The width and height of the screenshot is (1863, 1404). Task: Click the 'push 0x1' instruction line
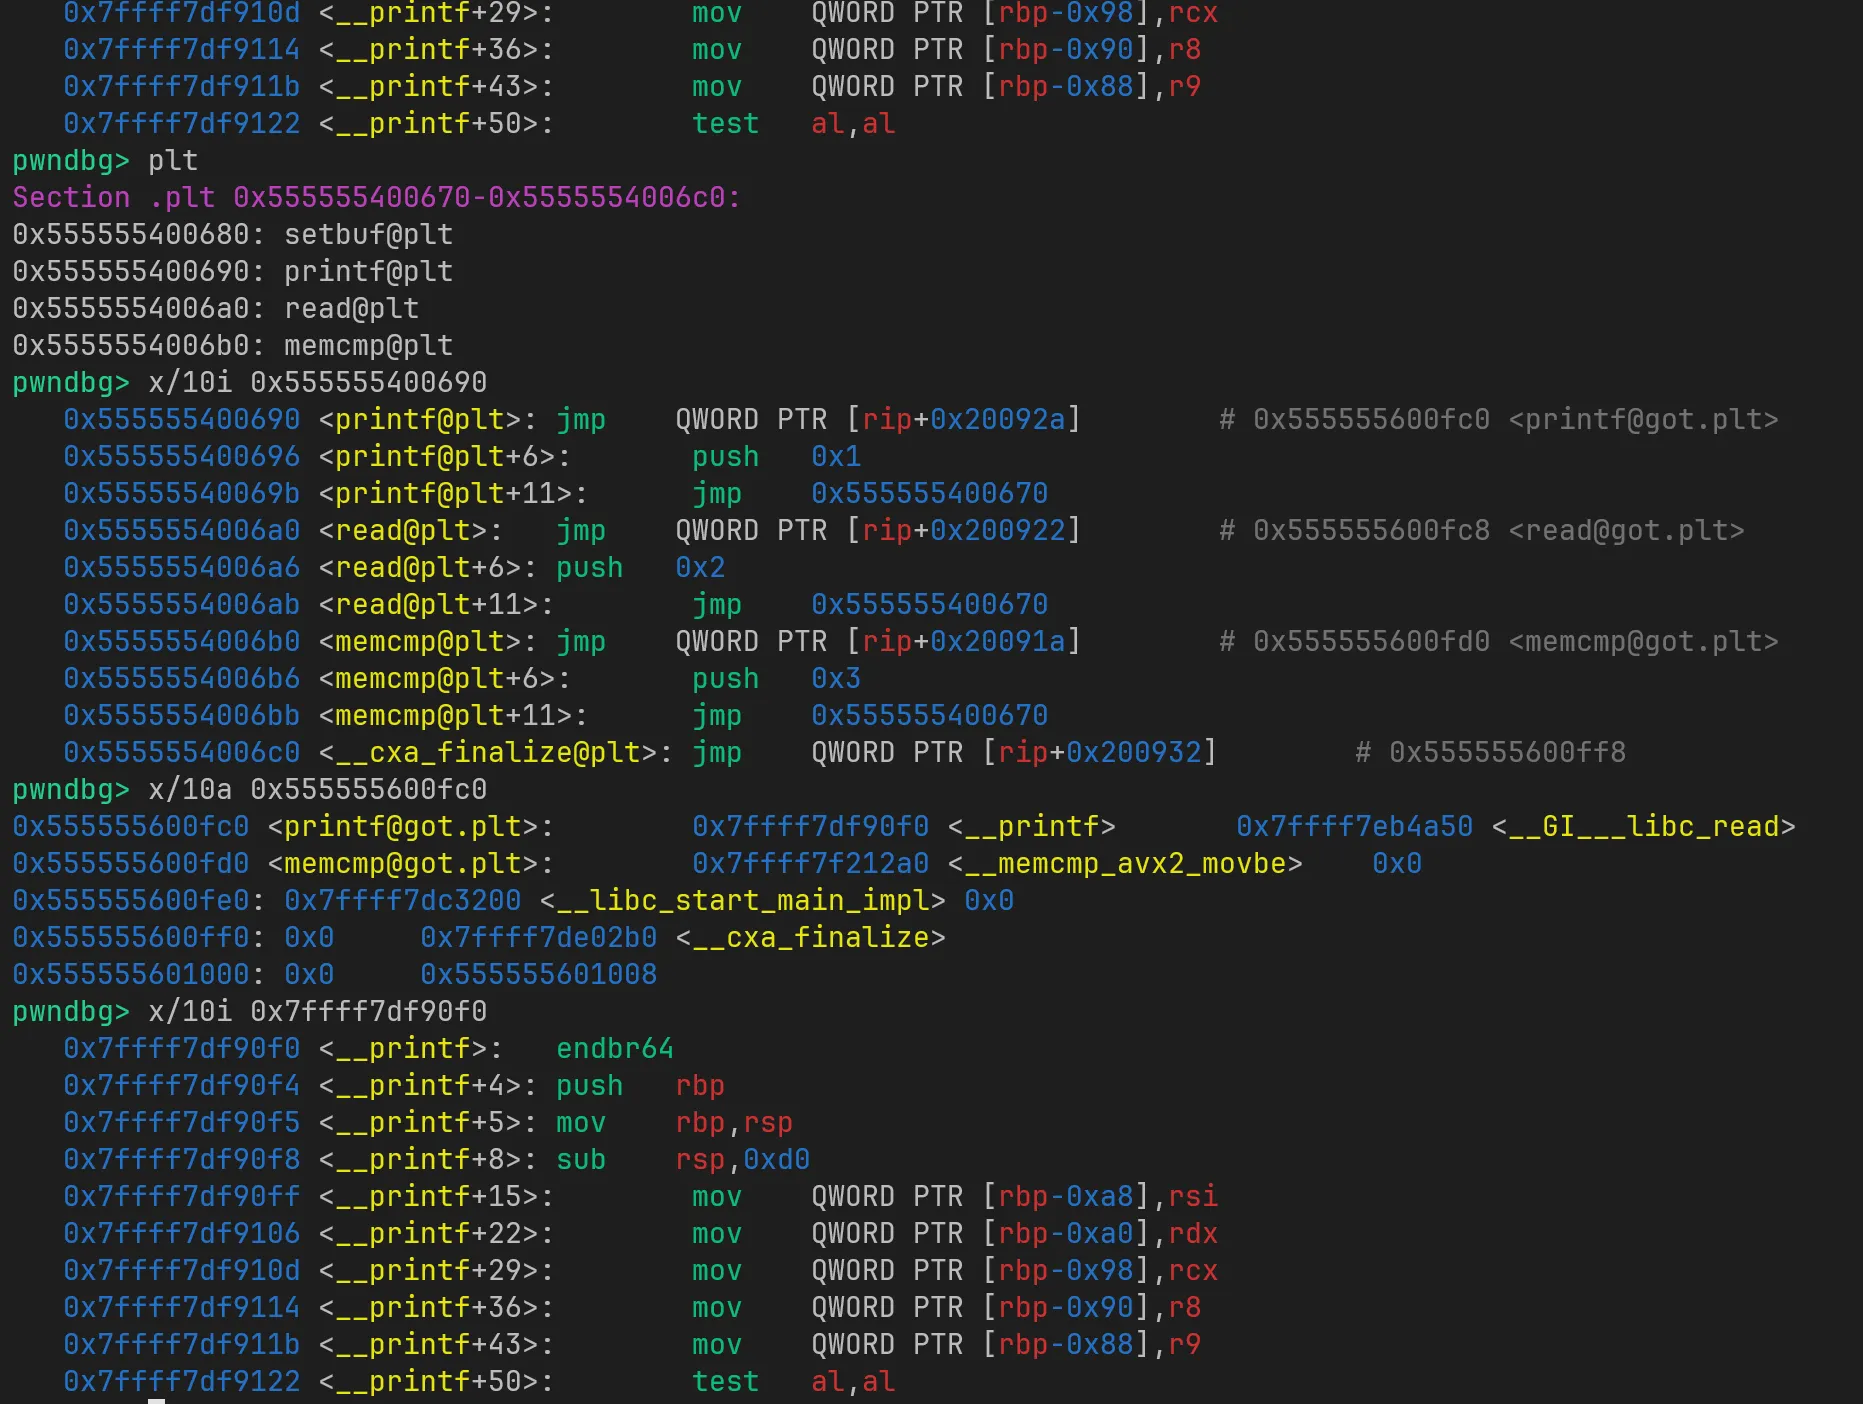tap(776, 457)
